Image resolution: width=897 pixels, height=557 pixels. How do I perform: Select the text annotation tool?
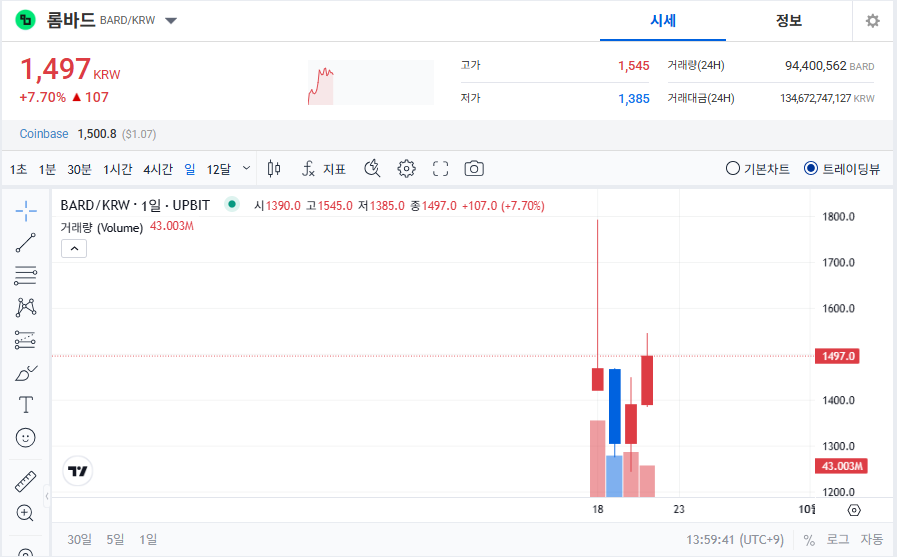[x=26, y=405]
